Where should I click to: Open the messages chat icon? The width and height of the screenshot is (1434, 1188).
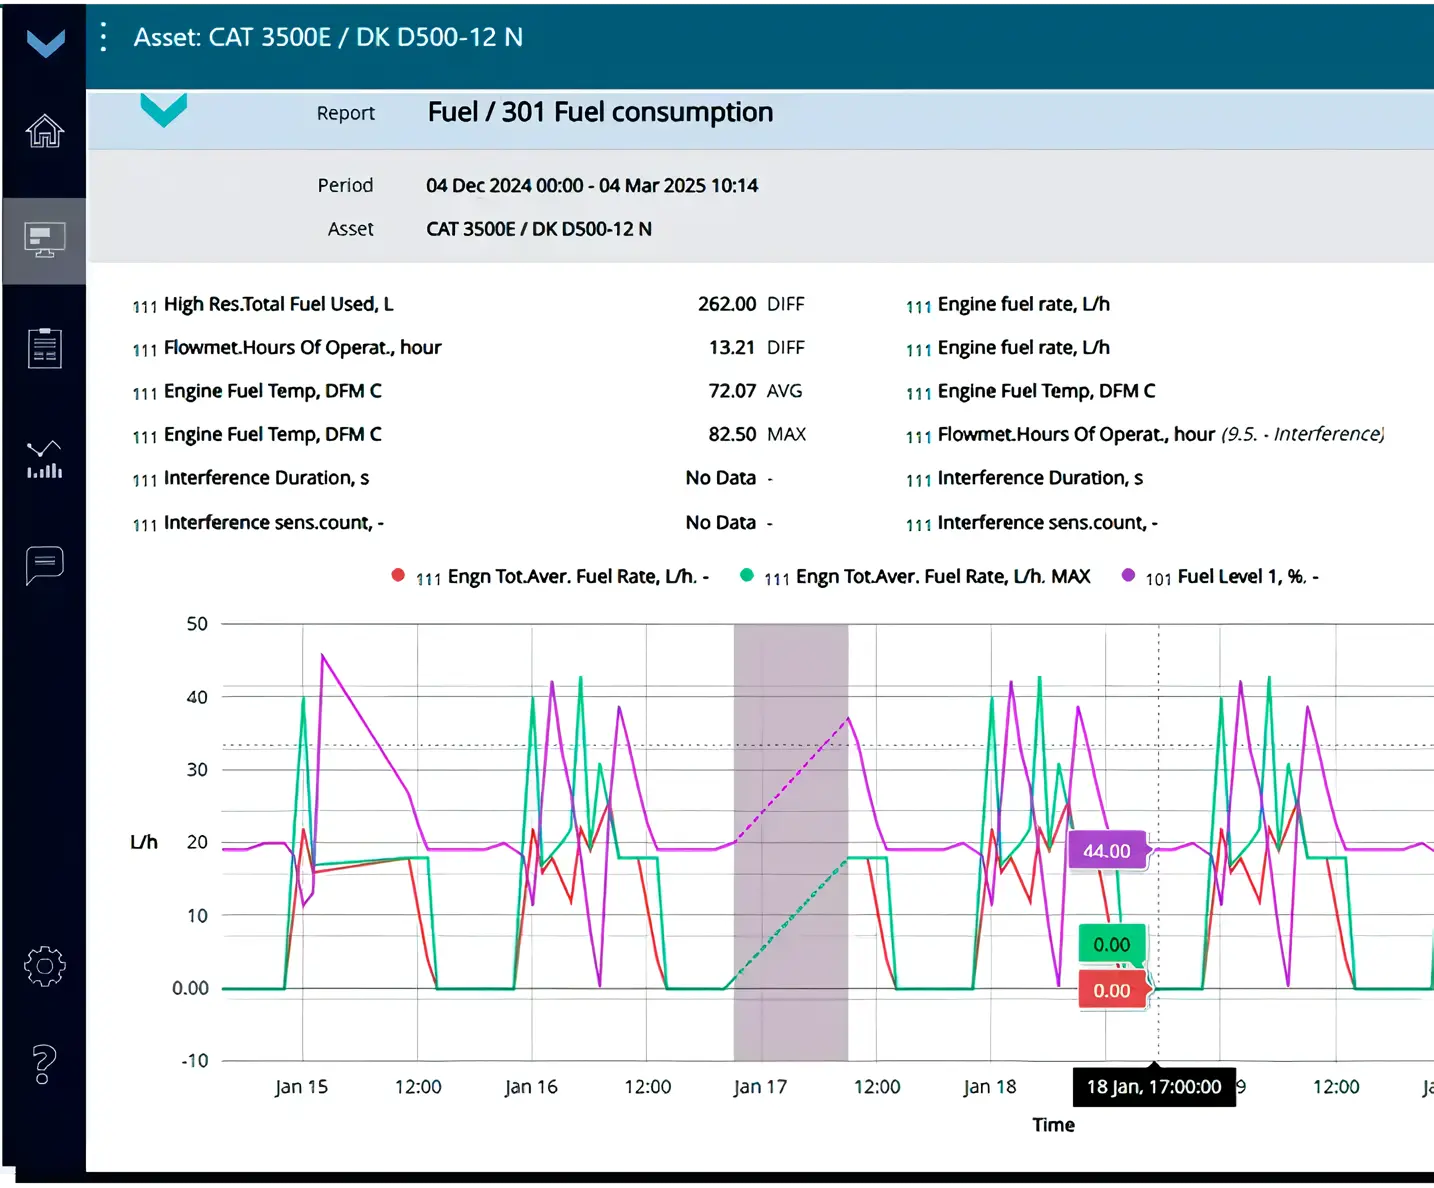(45, 565)
